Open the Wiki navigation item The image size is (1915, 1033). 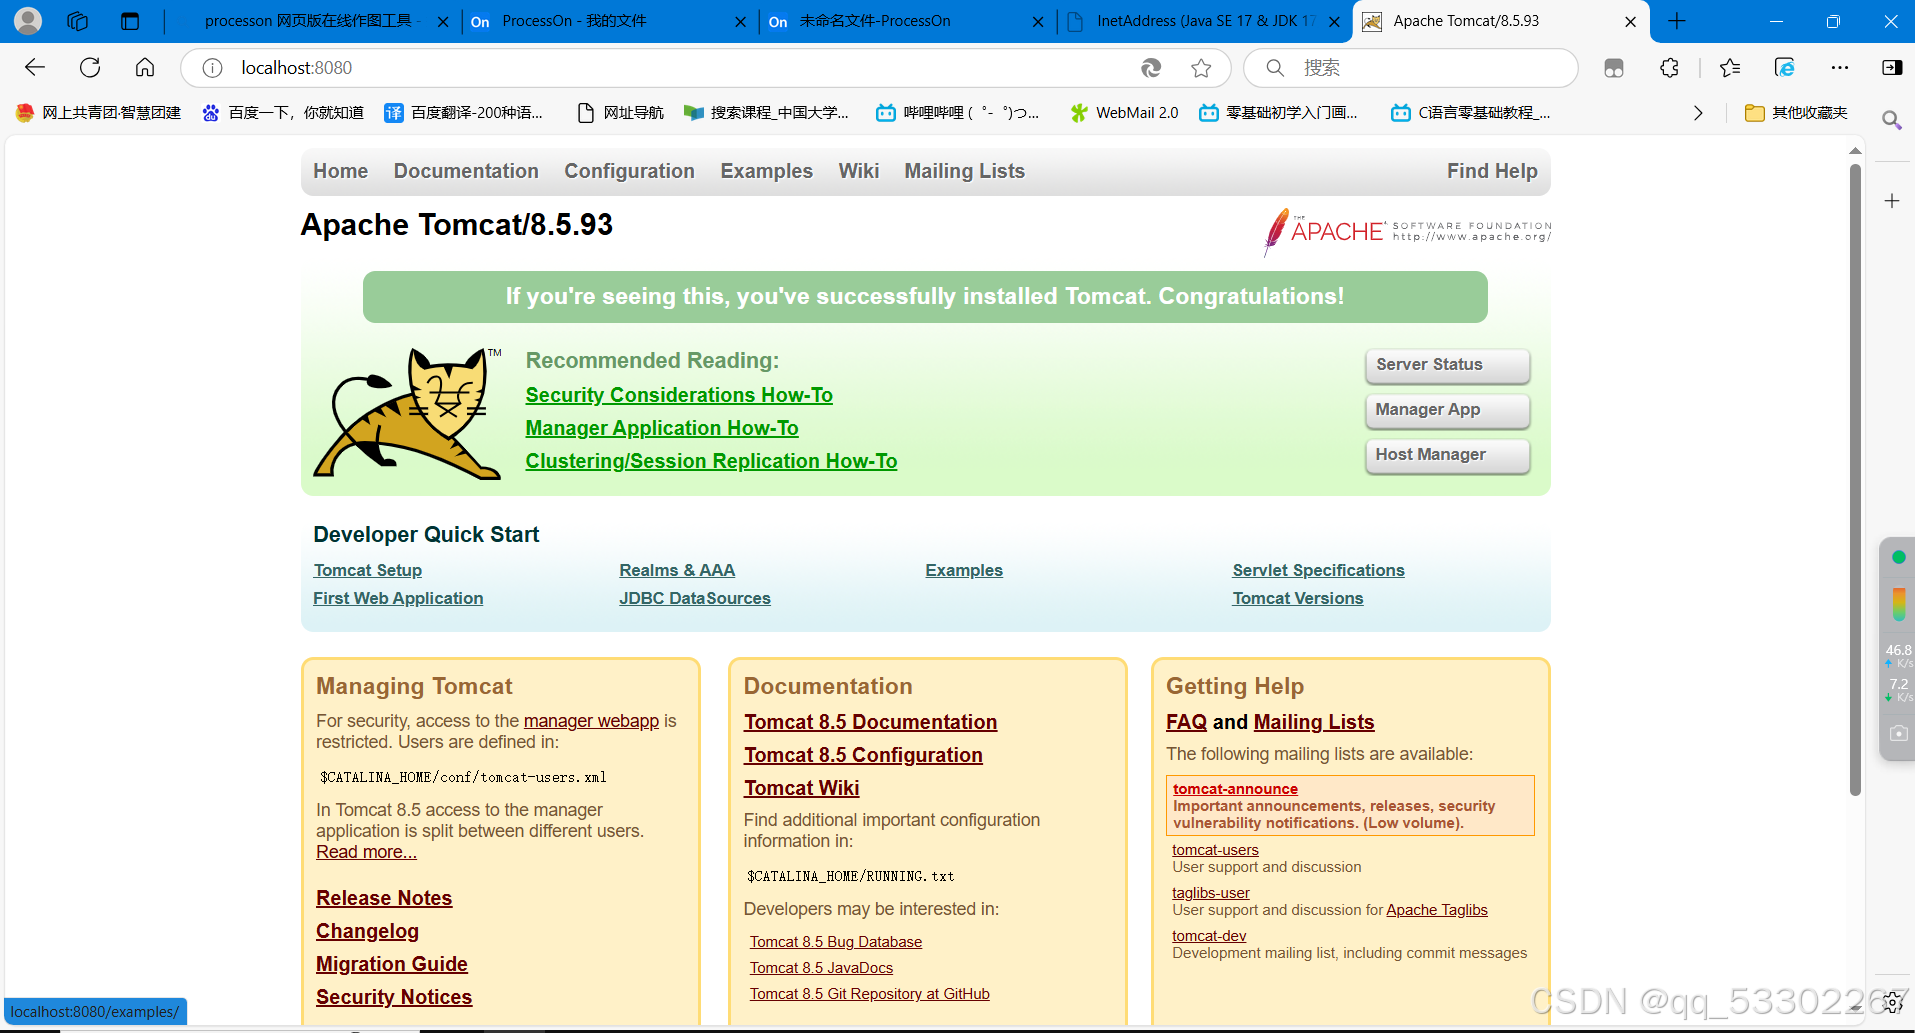(x=858, y=171)
